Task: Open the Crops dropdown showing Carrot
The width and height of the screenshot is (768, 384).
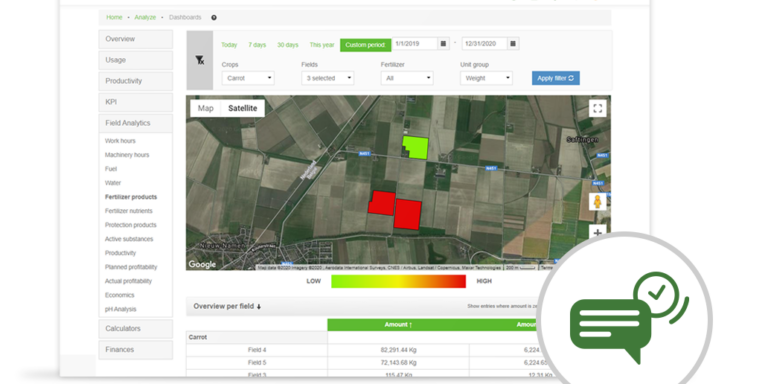Action: (x=248, y=78)
